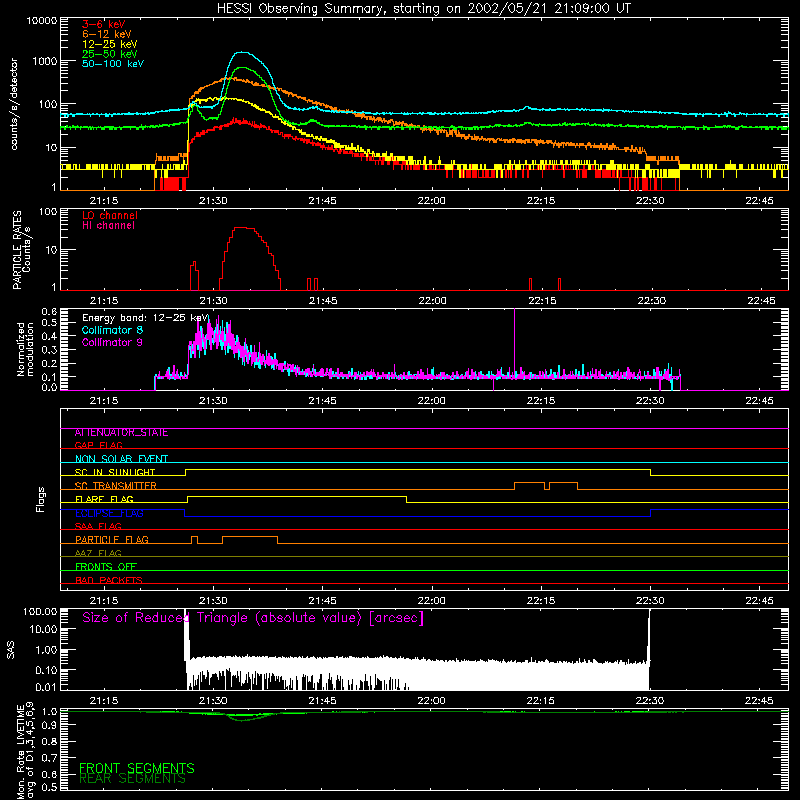Click the peak of the cyan 50-100 keV curve
This screenshot has height=800, width=800.
[x=244, y=52]
